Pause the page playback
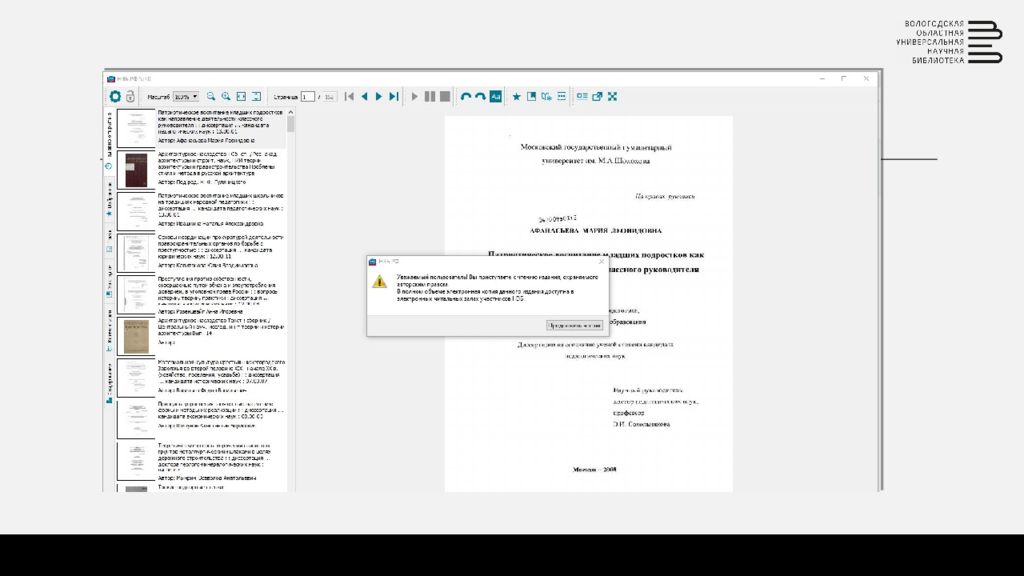 [430, 97]
